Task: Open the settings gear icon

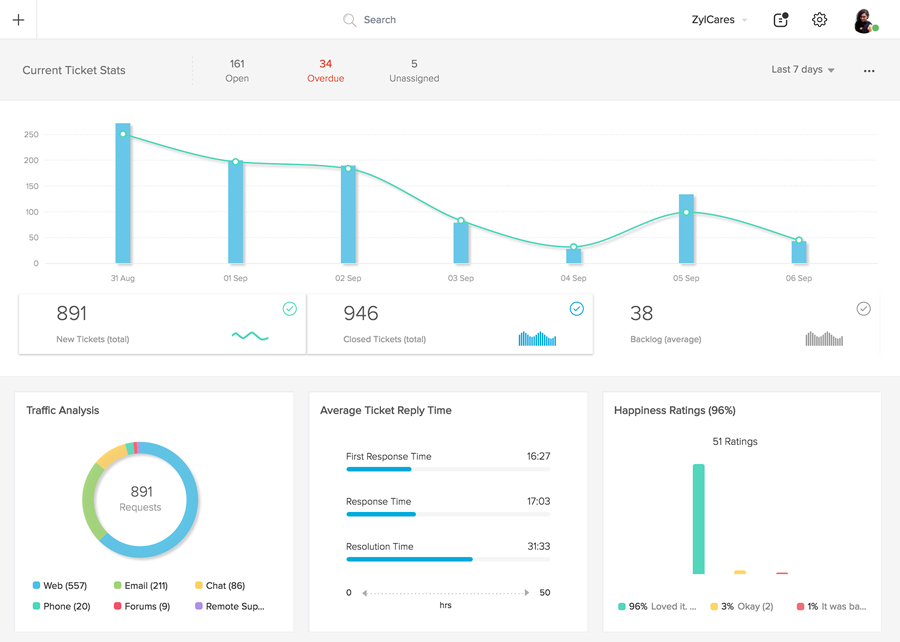Action: click(x=820, y=20)
